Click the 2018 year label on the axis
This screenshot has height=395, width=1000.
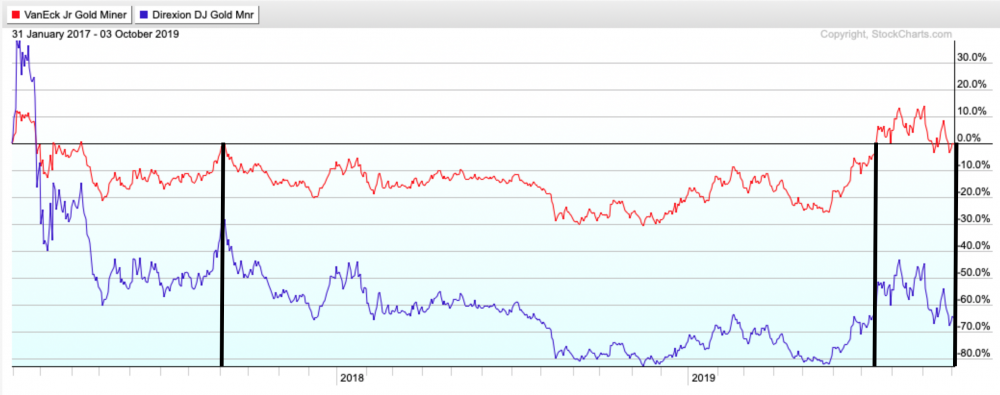[351, 378]
